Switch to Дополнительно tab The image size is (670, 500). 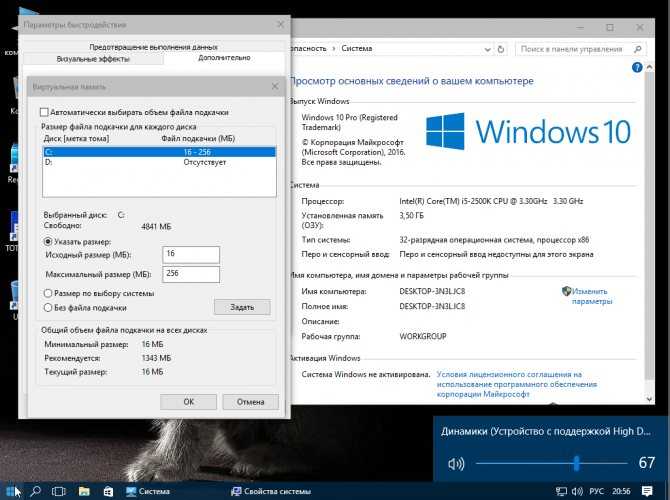coord(224,58)
